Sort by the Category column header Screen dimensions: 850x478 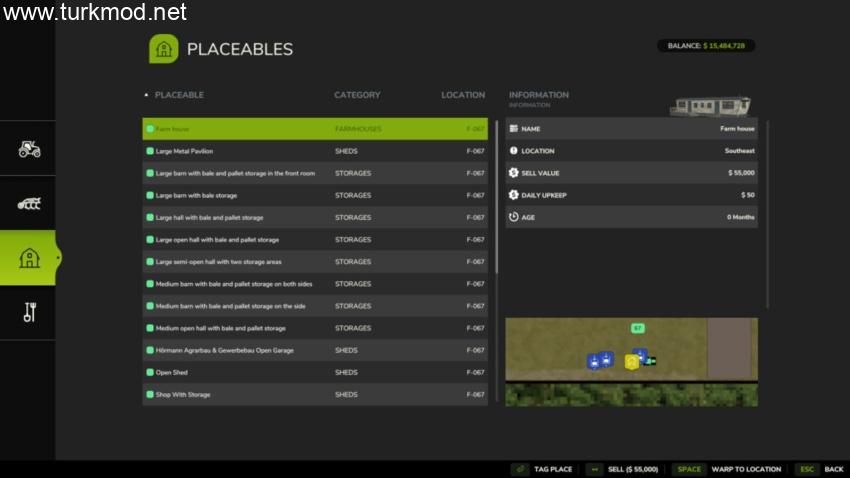click(x=357, y=95)
